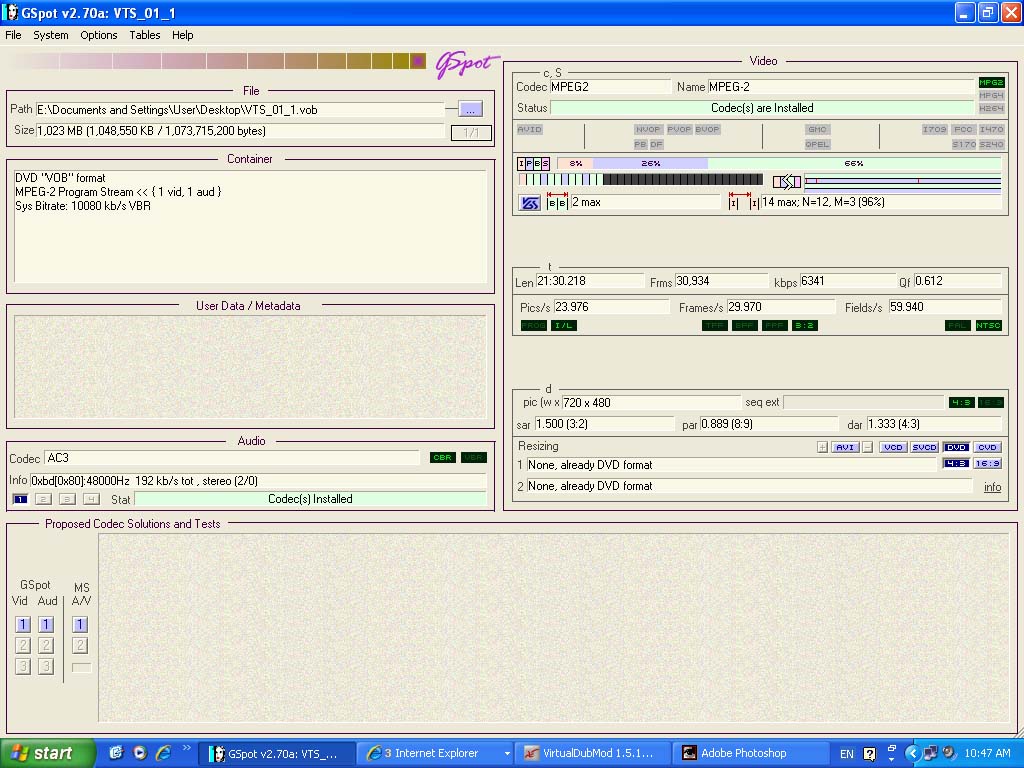Expand Internet Explorer taskbar group dropdown

pyautogui.click(x=507, y=753)
